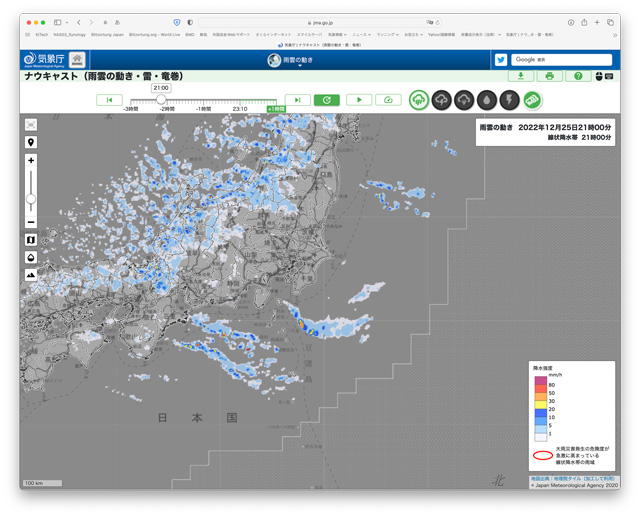Image resolution: width=640 pixels, height=516 pixels.
Task: Click the map zoom level slider handle
Action: coord(31,199)
